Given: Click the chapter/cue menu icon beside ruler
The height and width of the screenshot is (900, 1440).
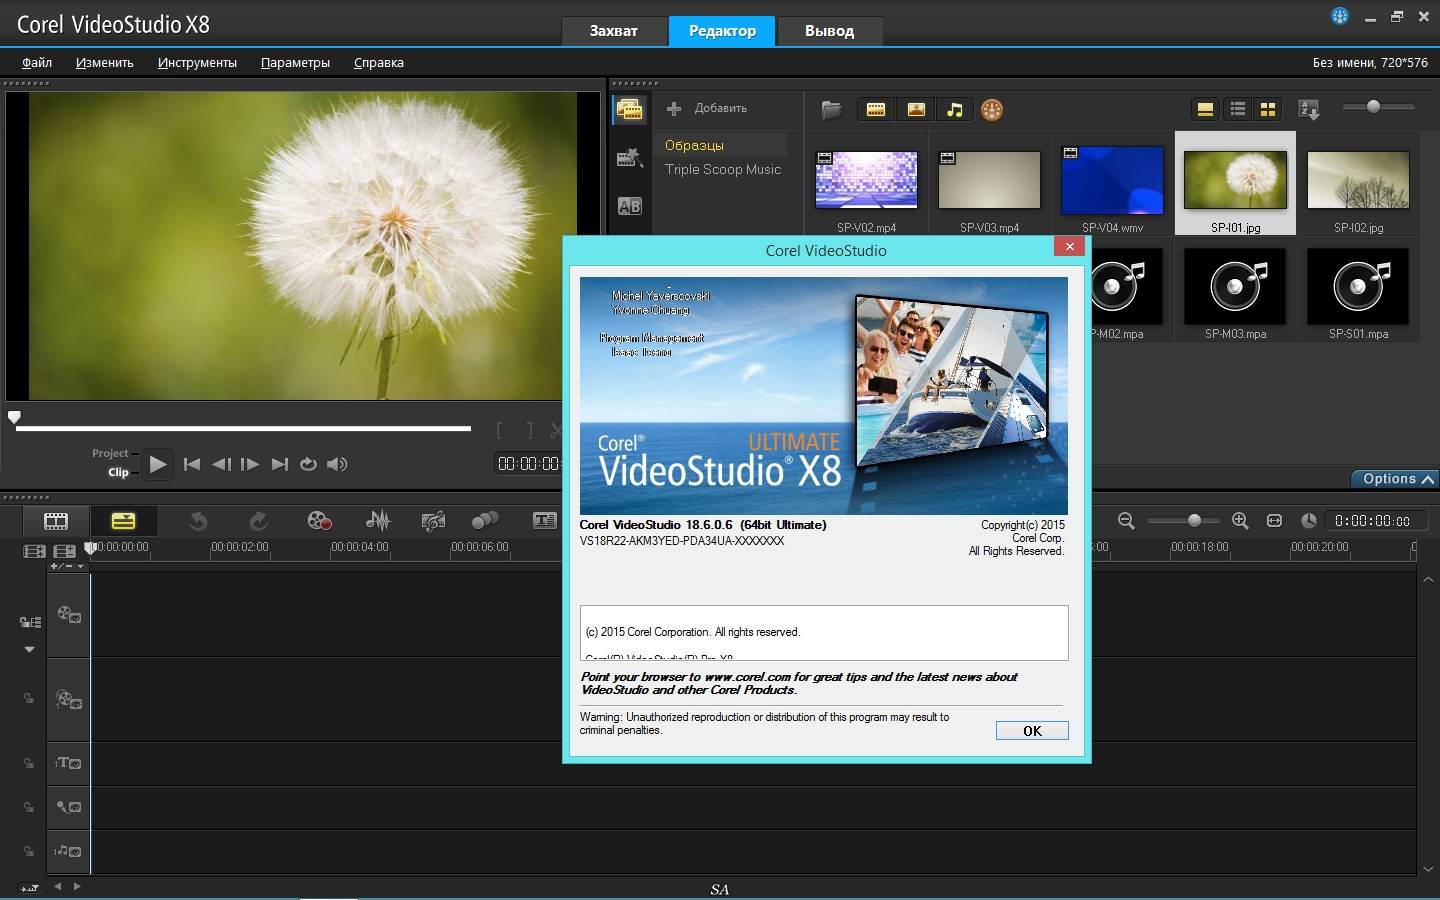Looking at the screenshot, I should pyautogui.click(x=65, y=551).
